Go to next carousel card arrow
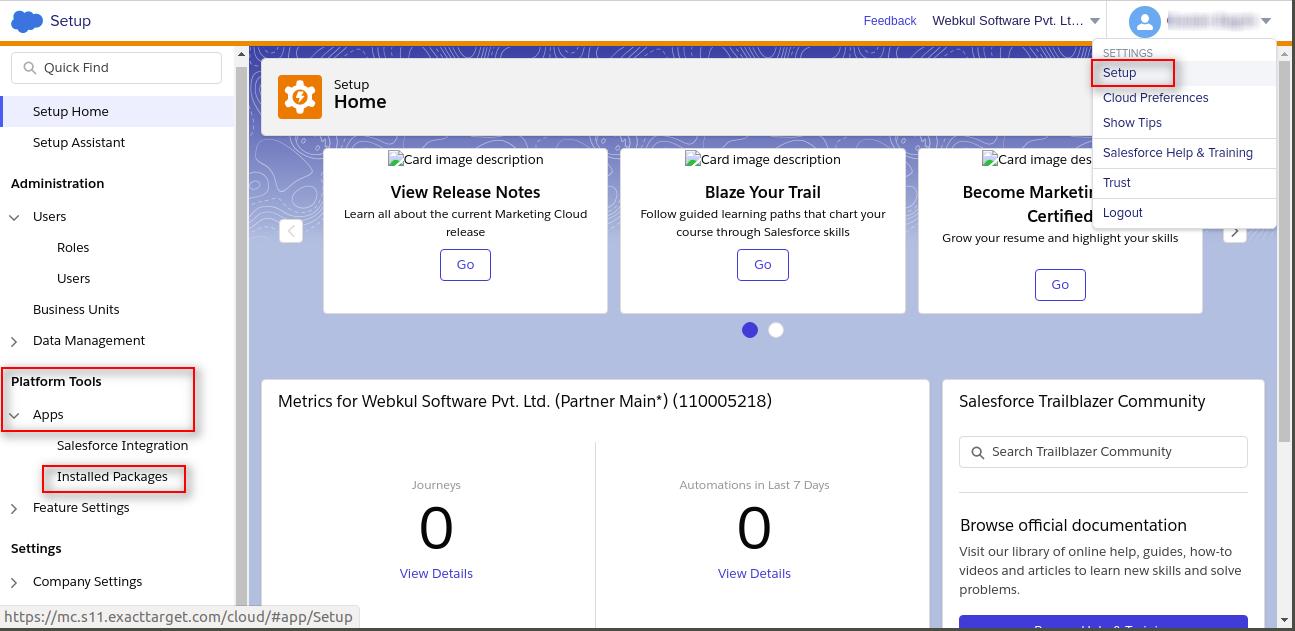 (1235, 231)
